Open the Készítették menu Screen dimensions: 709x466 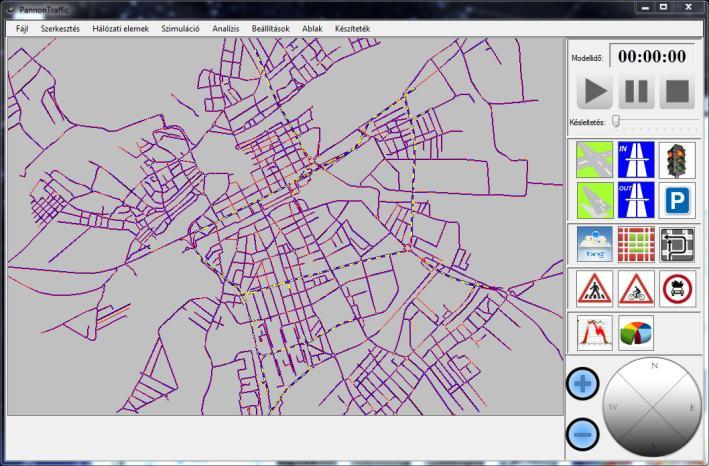point(352,28)
